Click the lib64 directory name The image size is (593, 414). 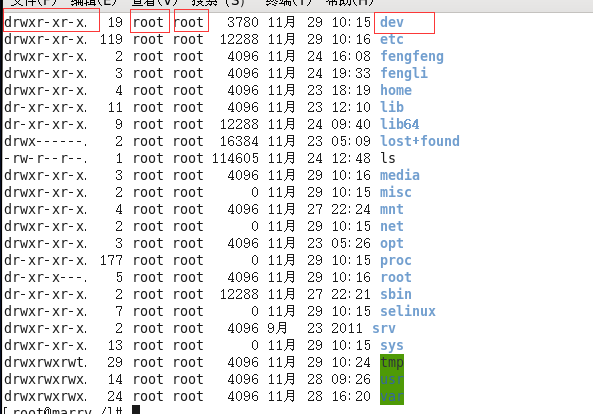point(400,124)
